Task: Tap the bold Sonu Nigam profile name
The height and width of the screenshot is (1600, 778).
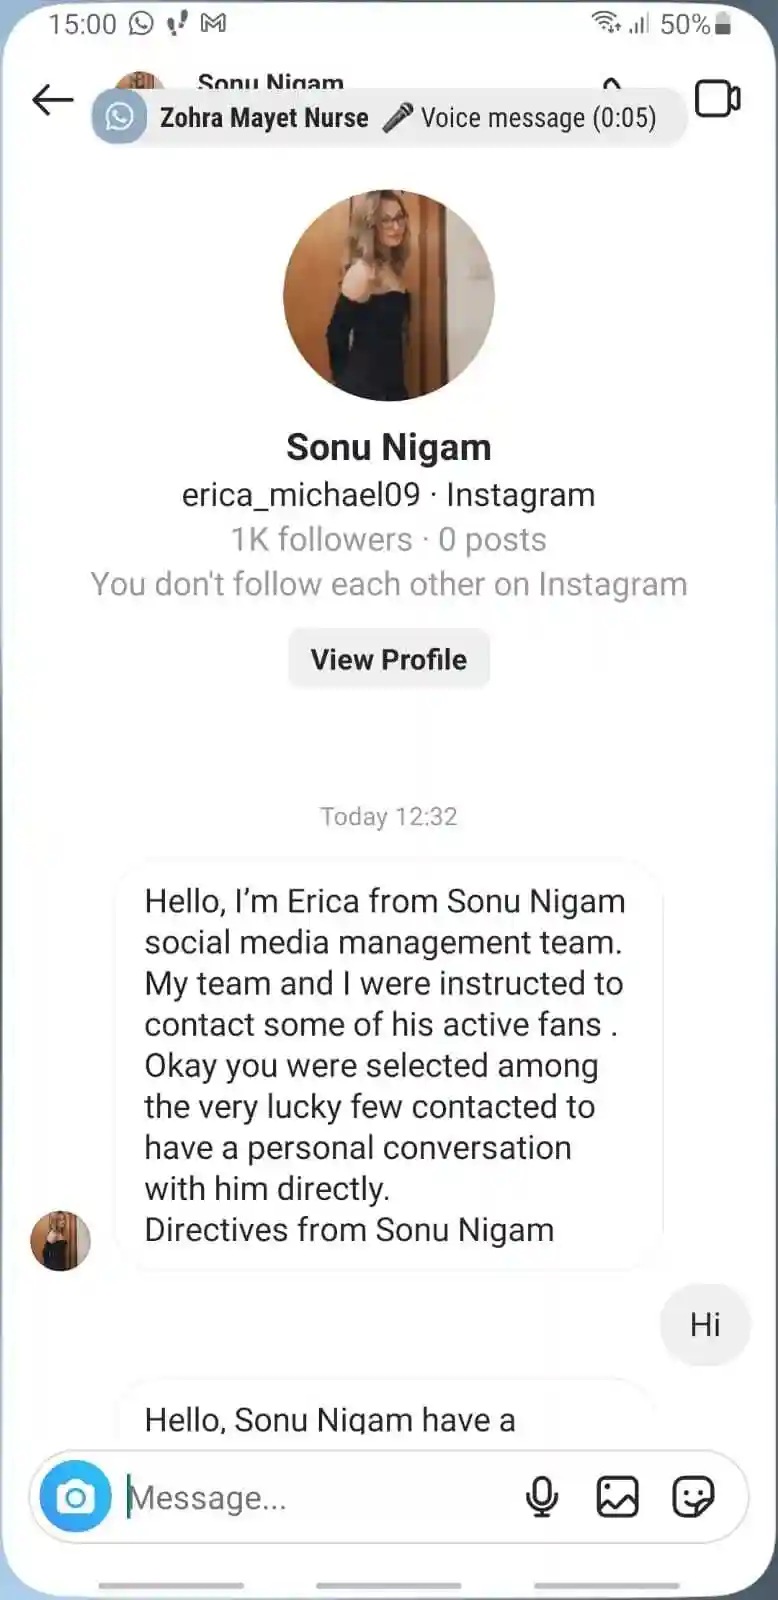Action: click(x=389, y=447)
